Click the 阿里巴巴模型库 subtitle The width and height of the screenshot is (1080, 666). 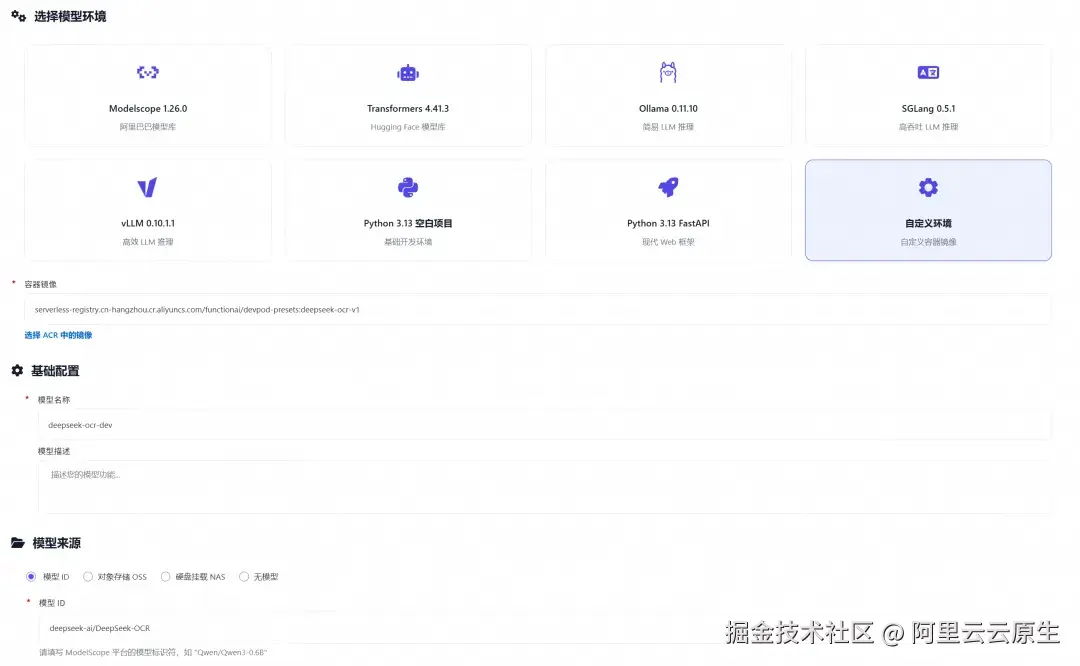pos(147,127)
